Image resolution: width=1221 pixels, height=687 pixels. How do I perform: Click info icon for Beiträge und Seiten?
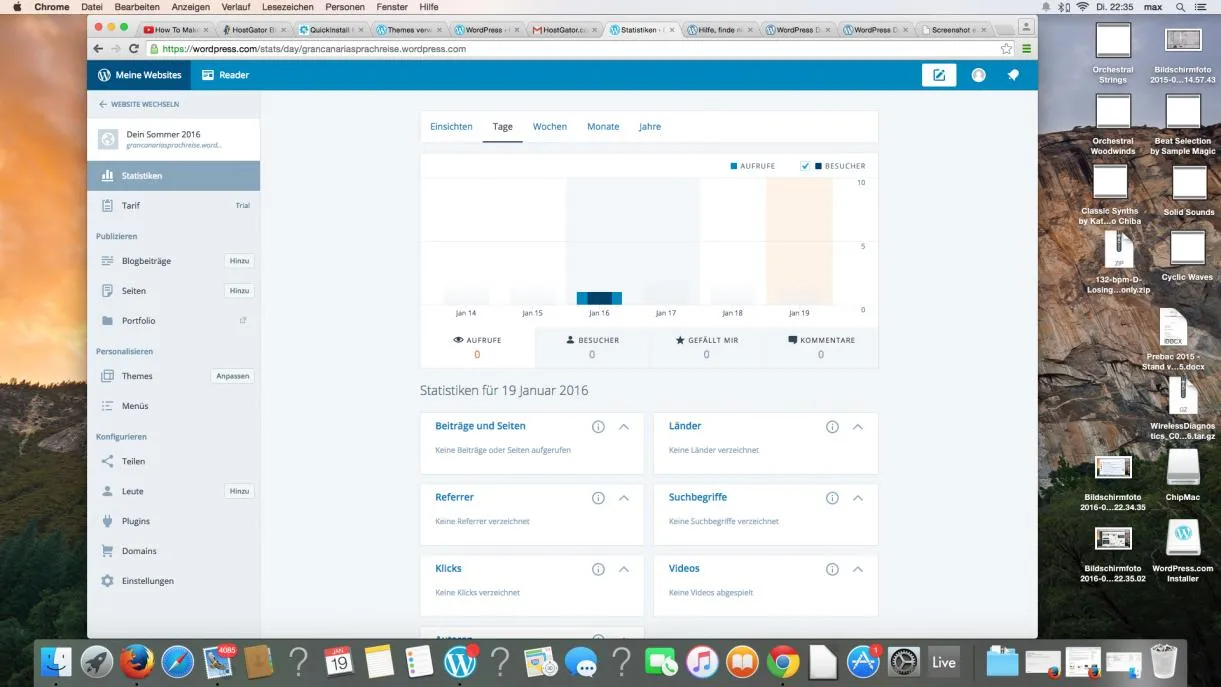coord(598,427)
